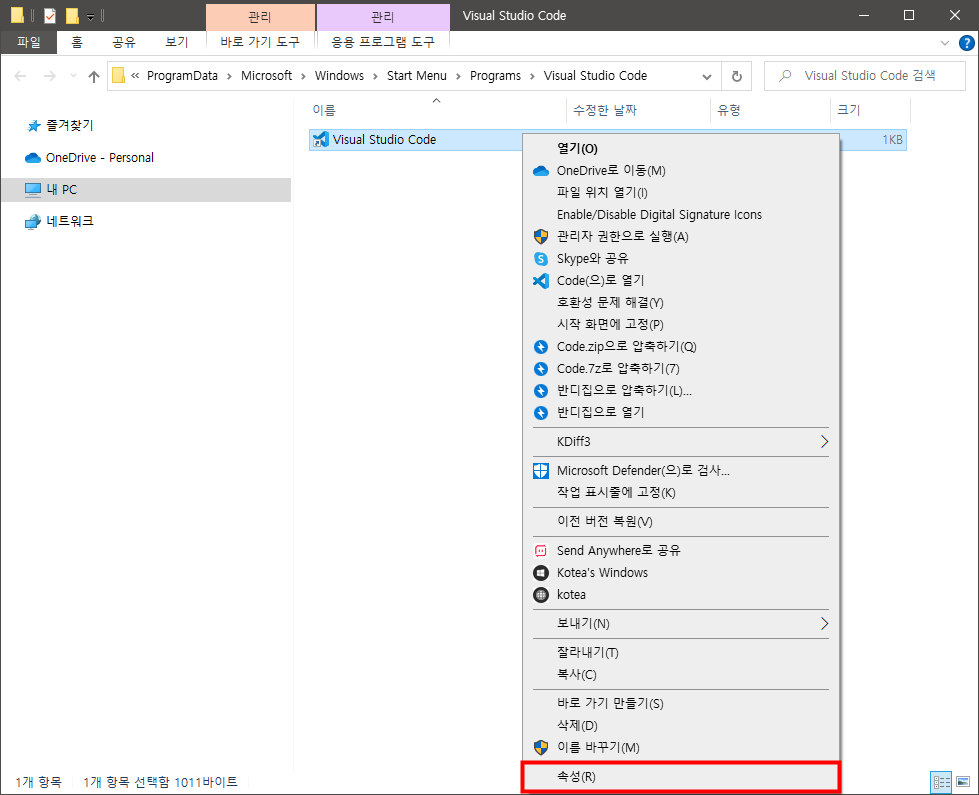Screen dimensions: 979x795
Task: Click the VS Code icon beside Code(으)로 열기
Action: pyautogui.click(x=541, y=280)
